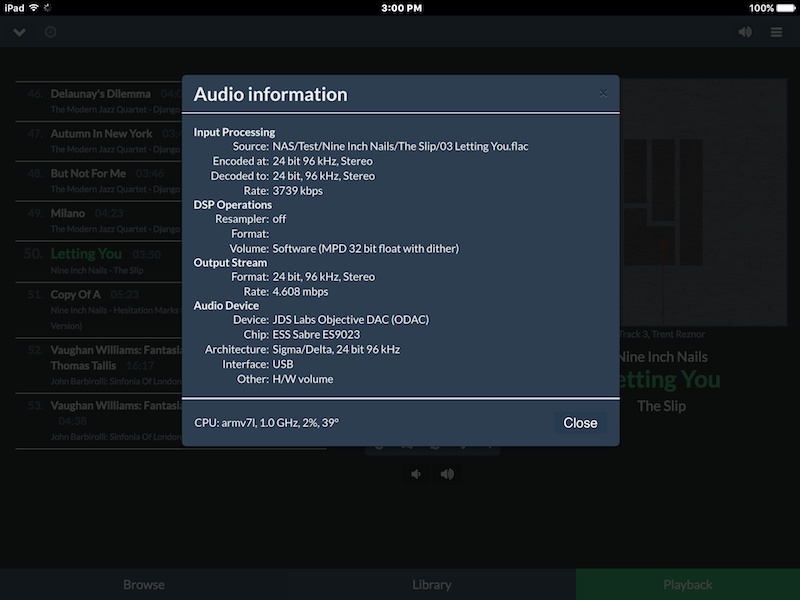
Task: Open the hamburger menu icon in the top right
Action: (x=777, y=32)
